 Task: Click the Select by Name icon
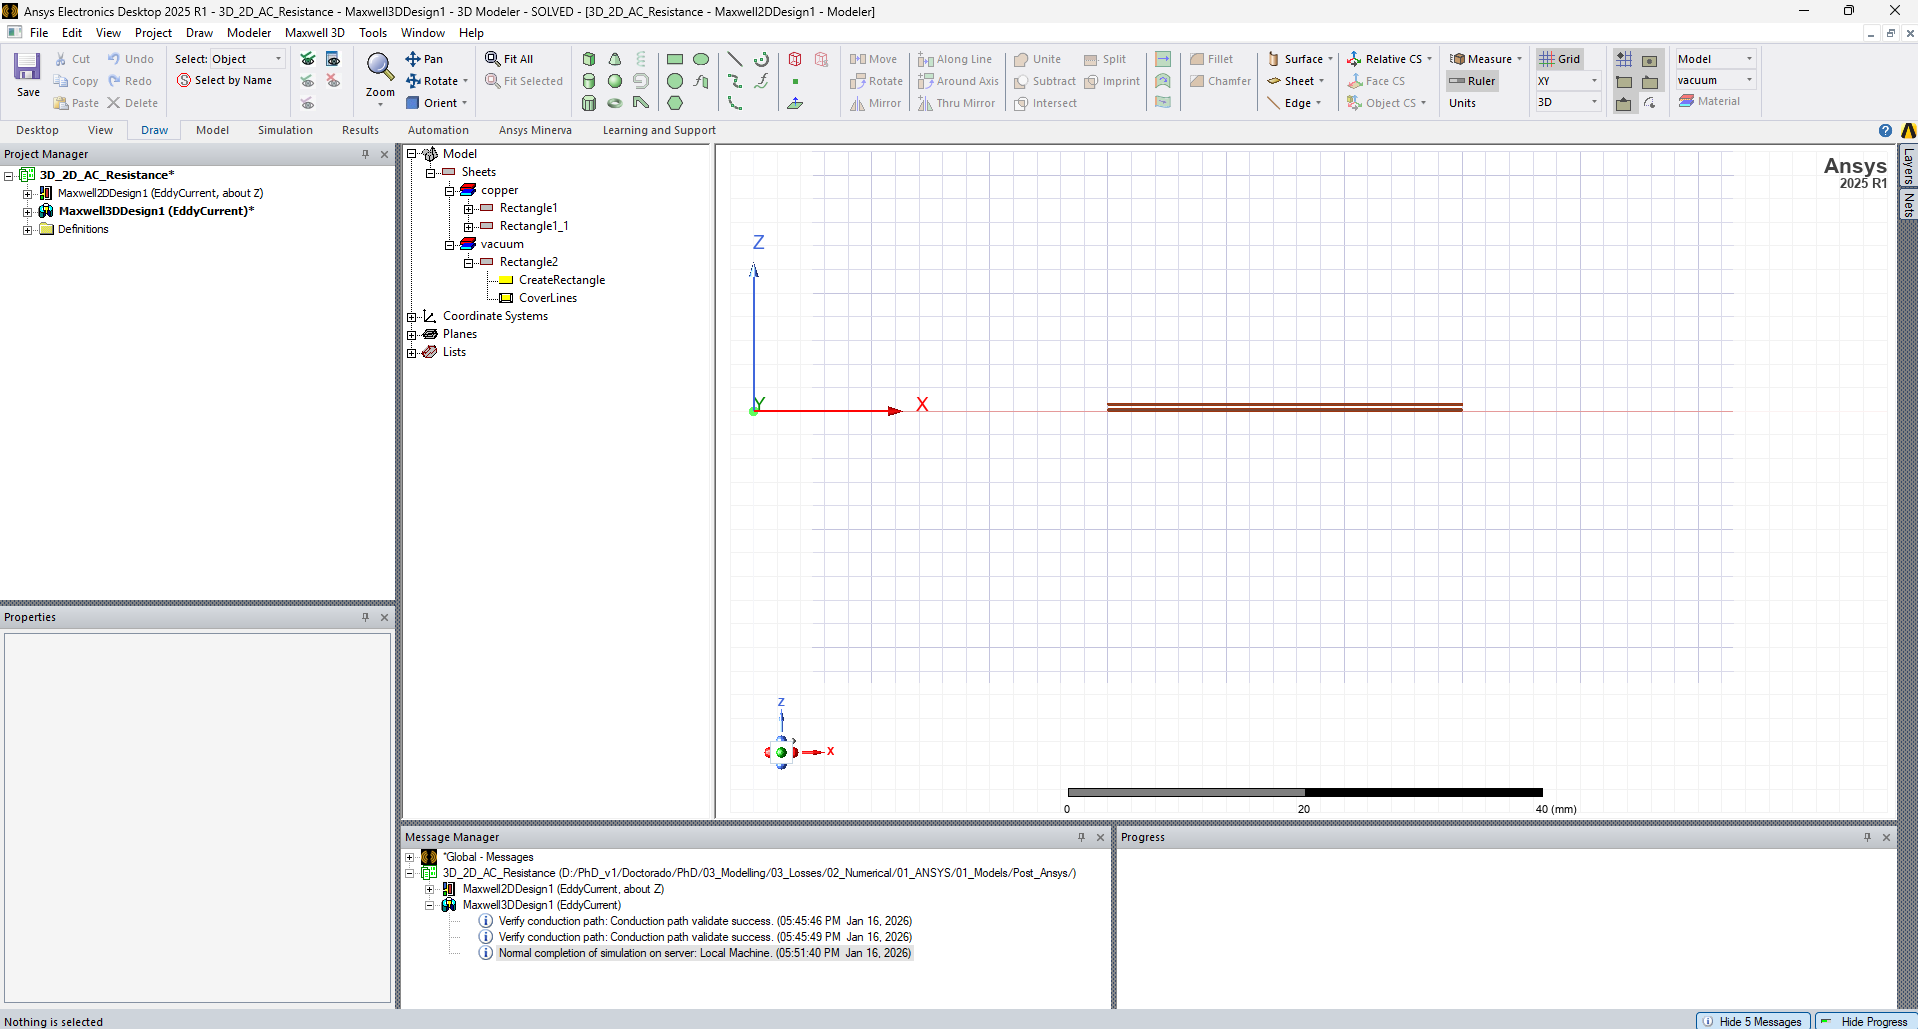[x=224, y=81]
